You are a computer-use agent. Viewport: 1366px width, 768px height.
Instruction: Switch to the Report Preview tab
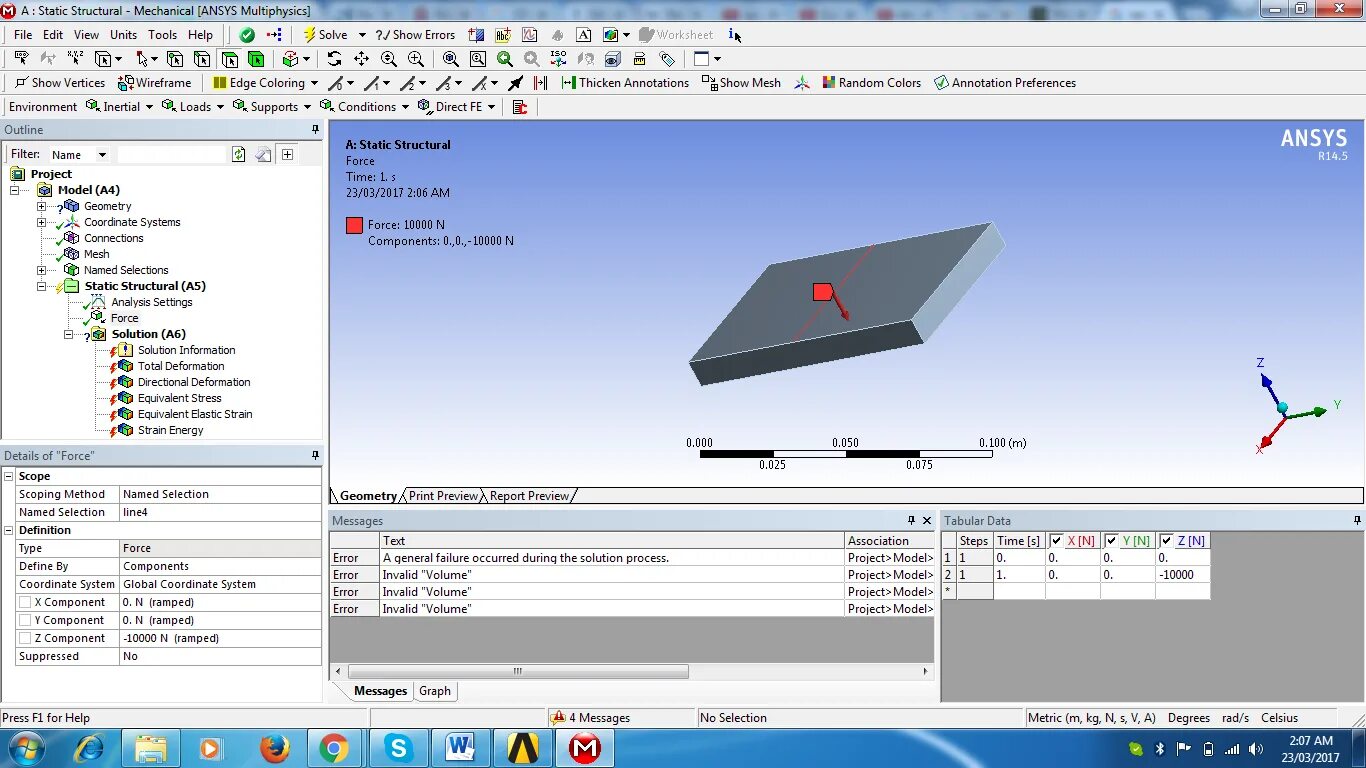529,496
